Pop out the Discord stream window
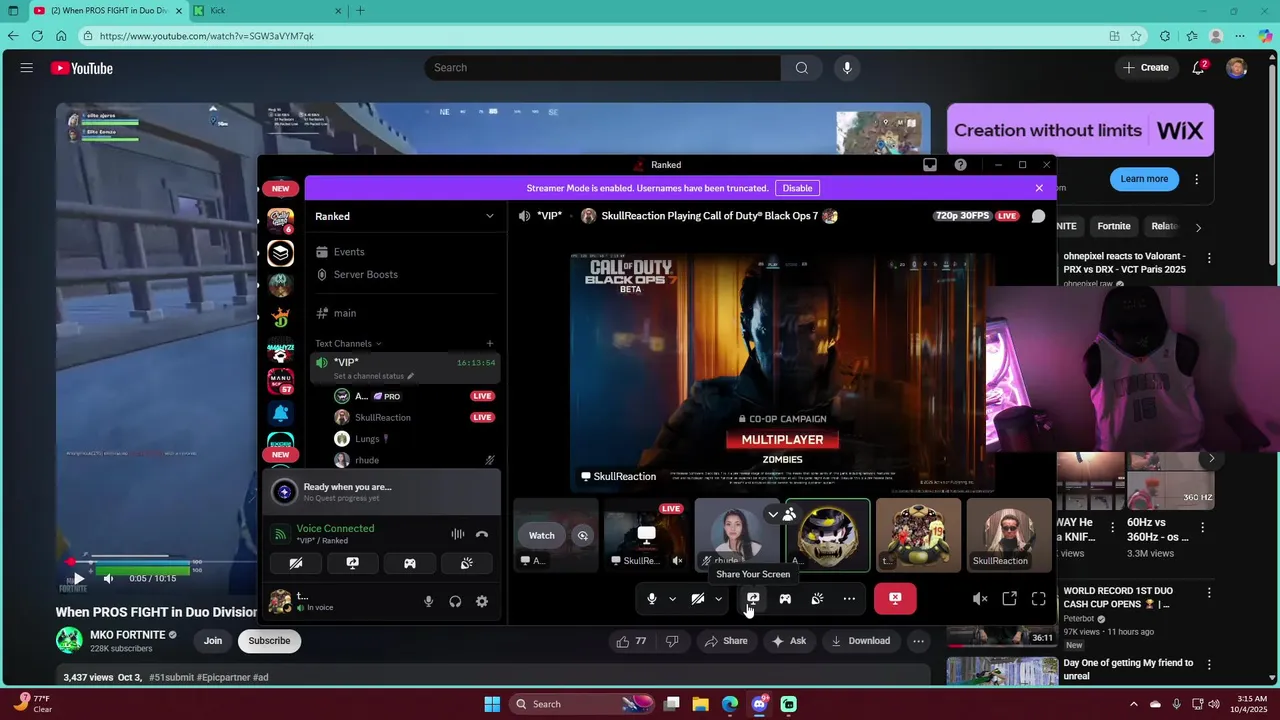1280x720 pixels. click(x=1009, y=599)
